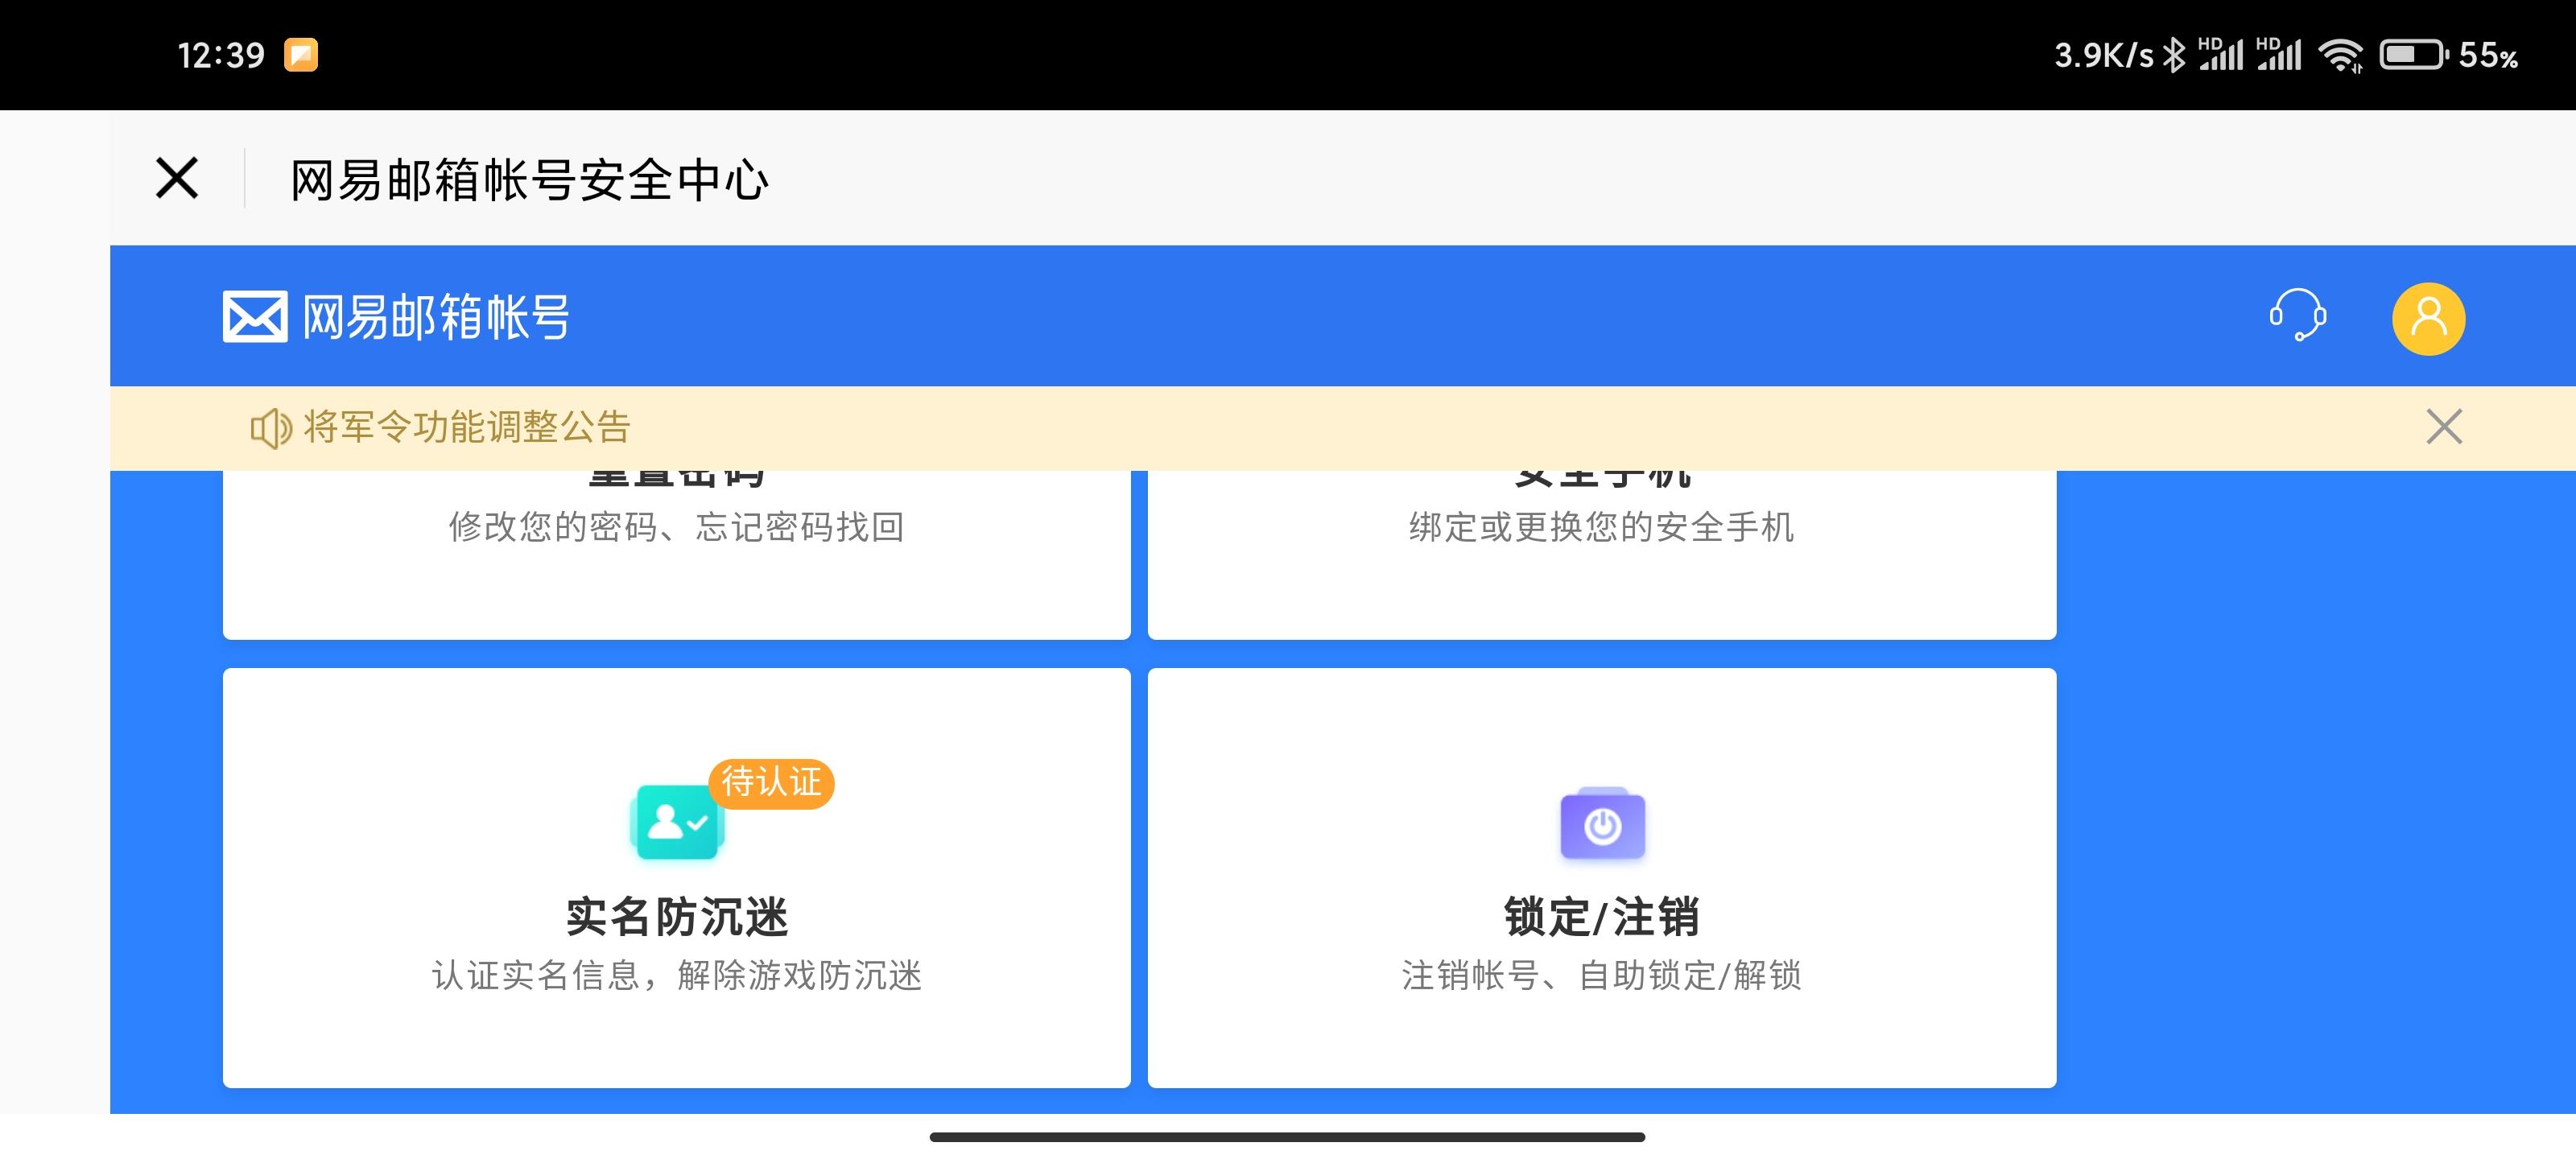
Task: Click 网易邮箱帐号安全中心 page title
Action: click(529, 180)
